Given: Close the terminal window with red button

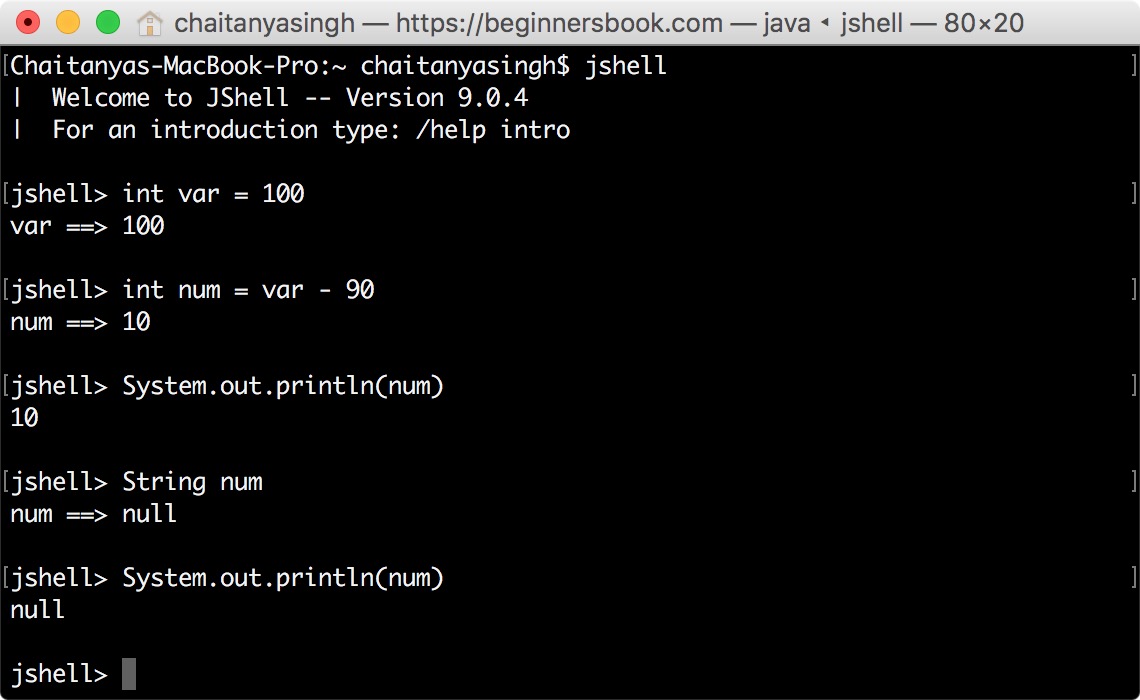Looking at the screenshot, I should [28, 23].
